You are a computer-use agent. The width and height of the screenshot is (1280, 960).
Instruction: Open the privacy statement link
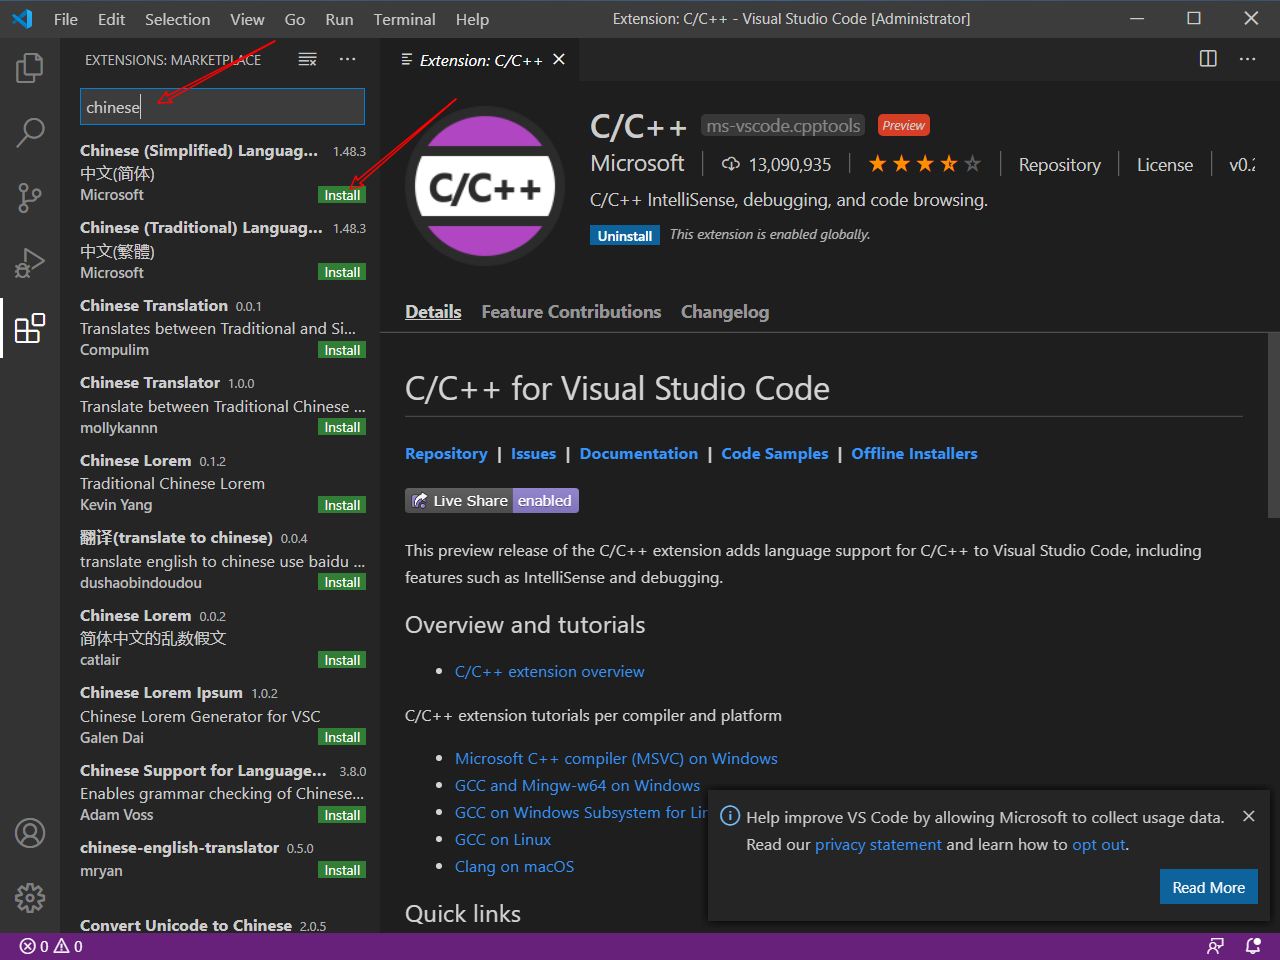pos(878,845)
